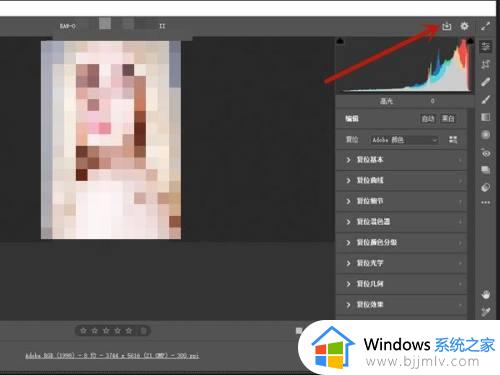Image resolution: width=500 pixels, height=375 pixels.
Task: Set rating to two stars
Action: [95, 331]
